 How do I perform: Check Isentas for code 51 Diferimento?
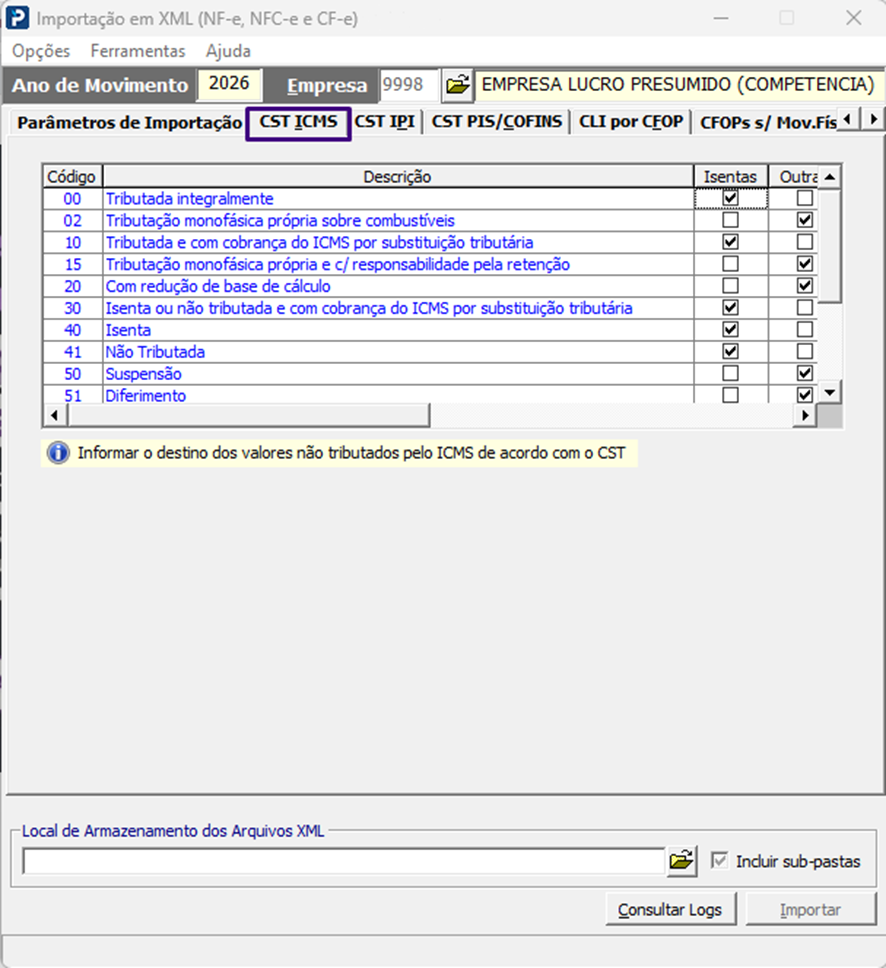(730, 395)
